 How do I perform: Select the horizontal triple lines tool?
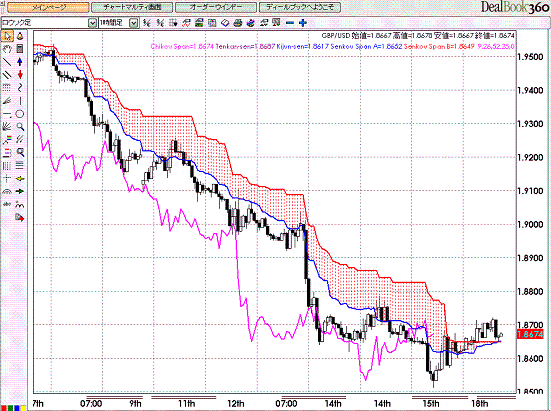[20, 165]
